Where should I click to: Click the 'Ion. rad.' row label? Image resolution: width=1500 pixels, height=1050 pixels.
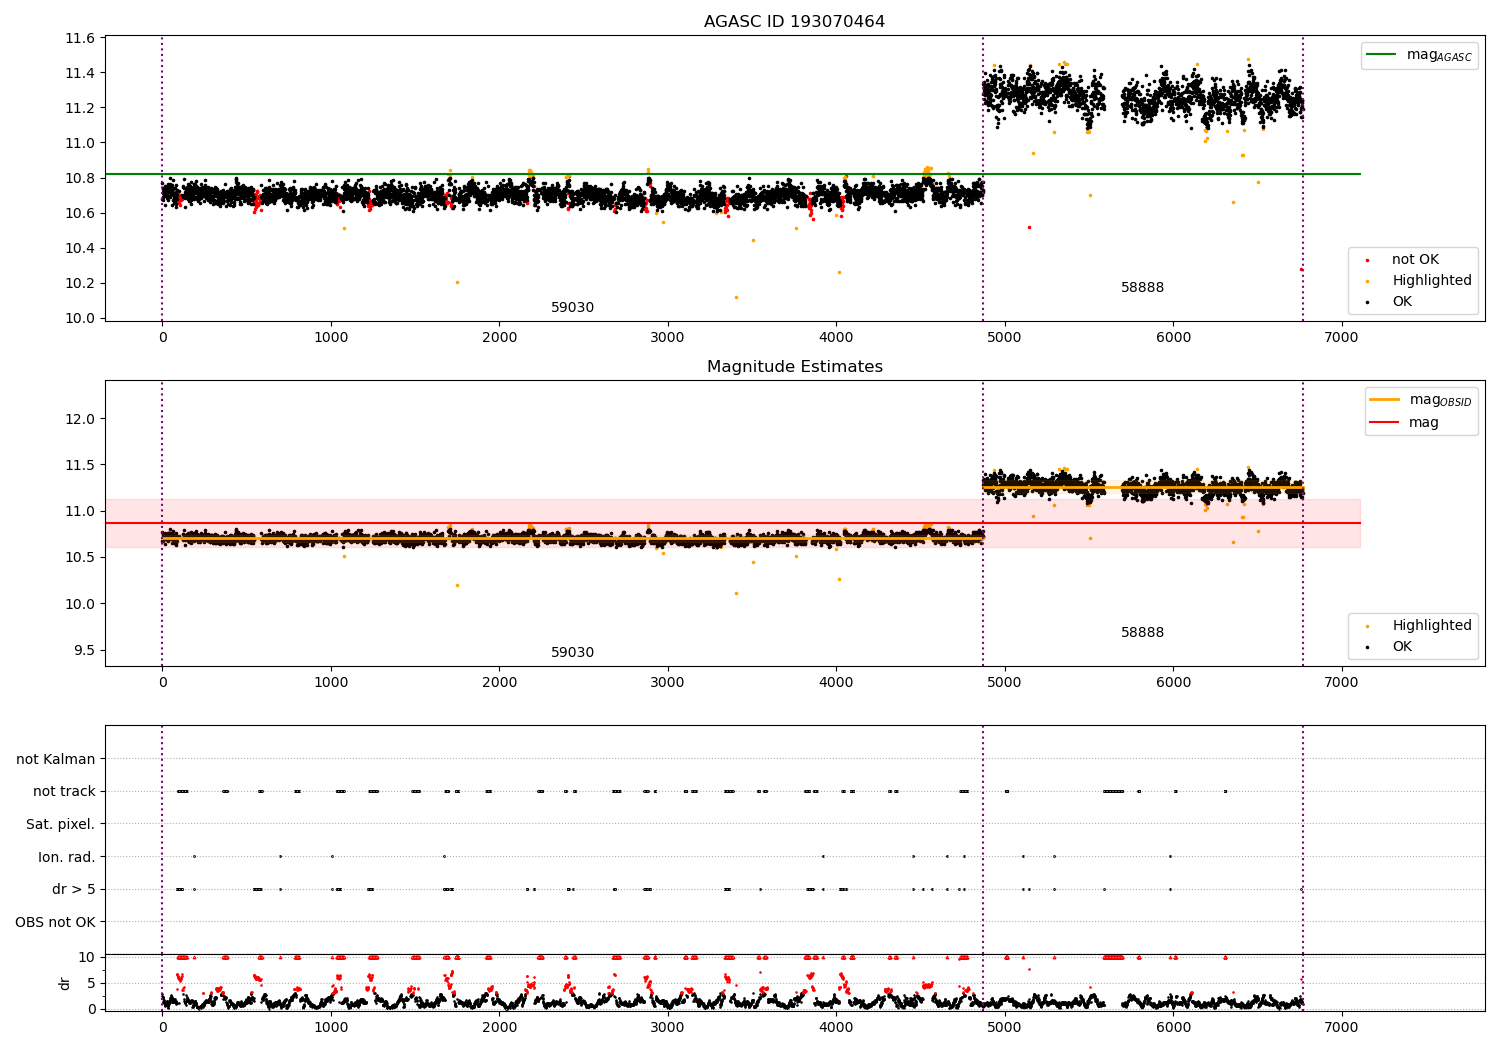tap(67, 857)
